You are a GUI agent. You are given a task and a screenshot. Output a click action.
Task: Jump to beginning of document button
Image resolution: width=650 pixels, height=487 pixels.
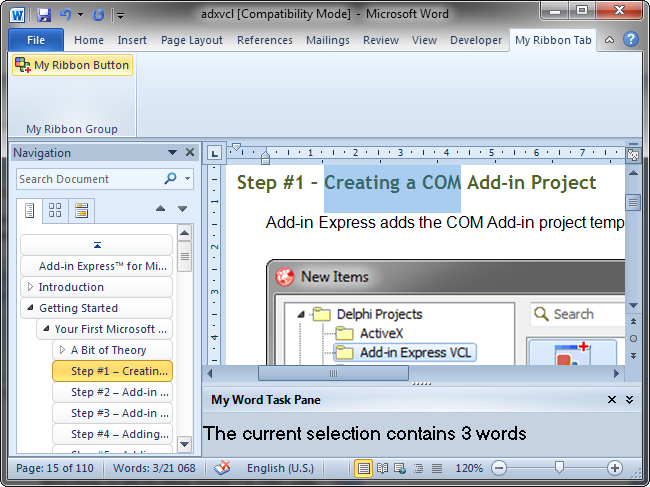point(97,245)
